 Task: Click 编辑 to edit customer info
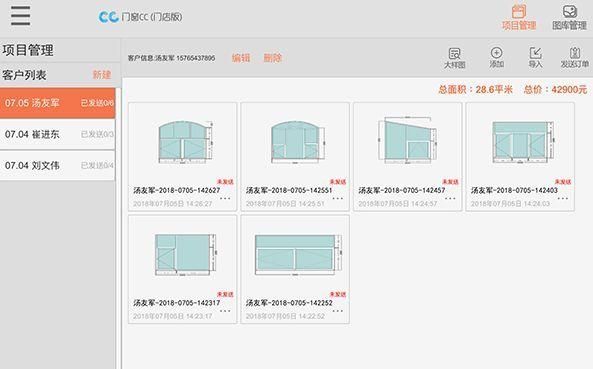point(241,58)
